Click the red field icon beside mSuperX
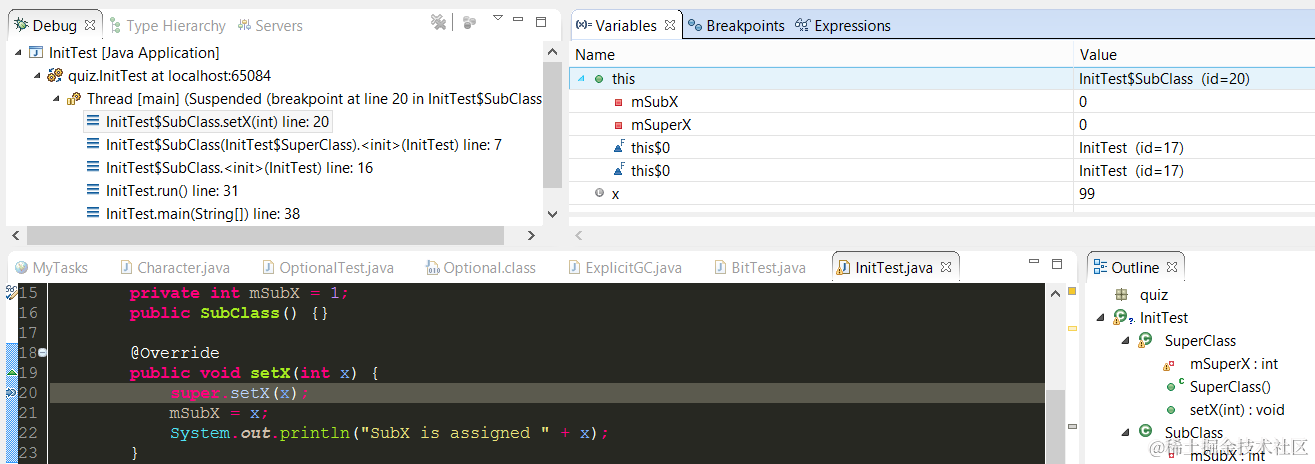 619,125
